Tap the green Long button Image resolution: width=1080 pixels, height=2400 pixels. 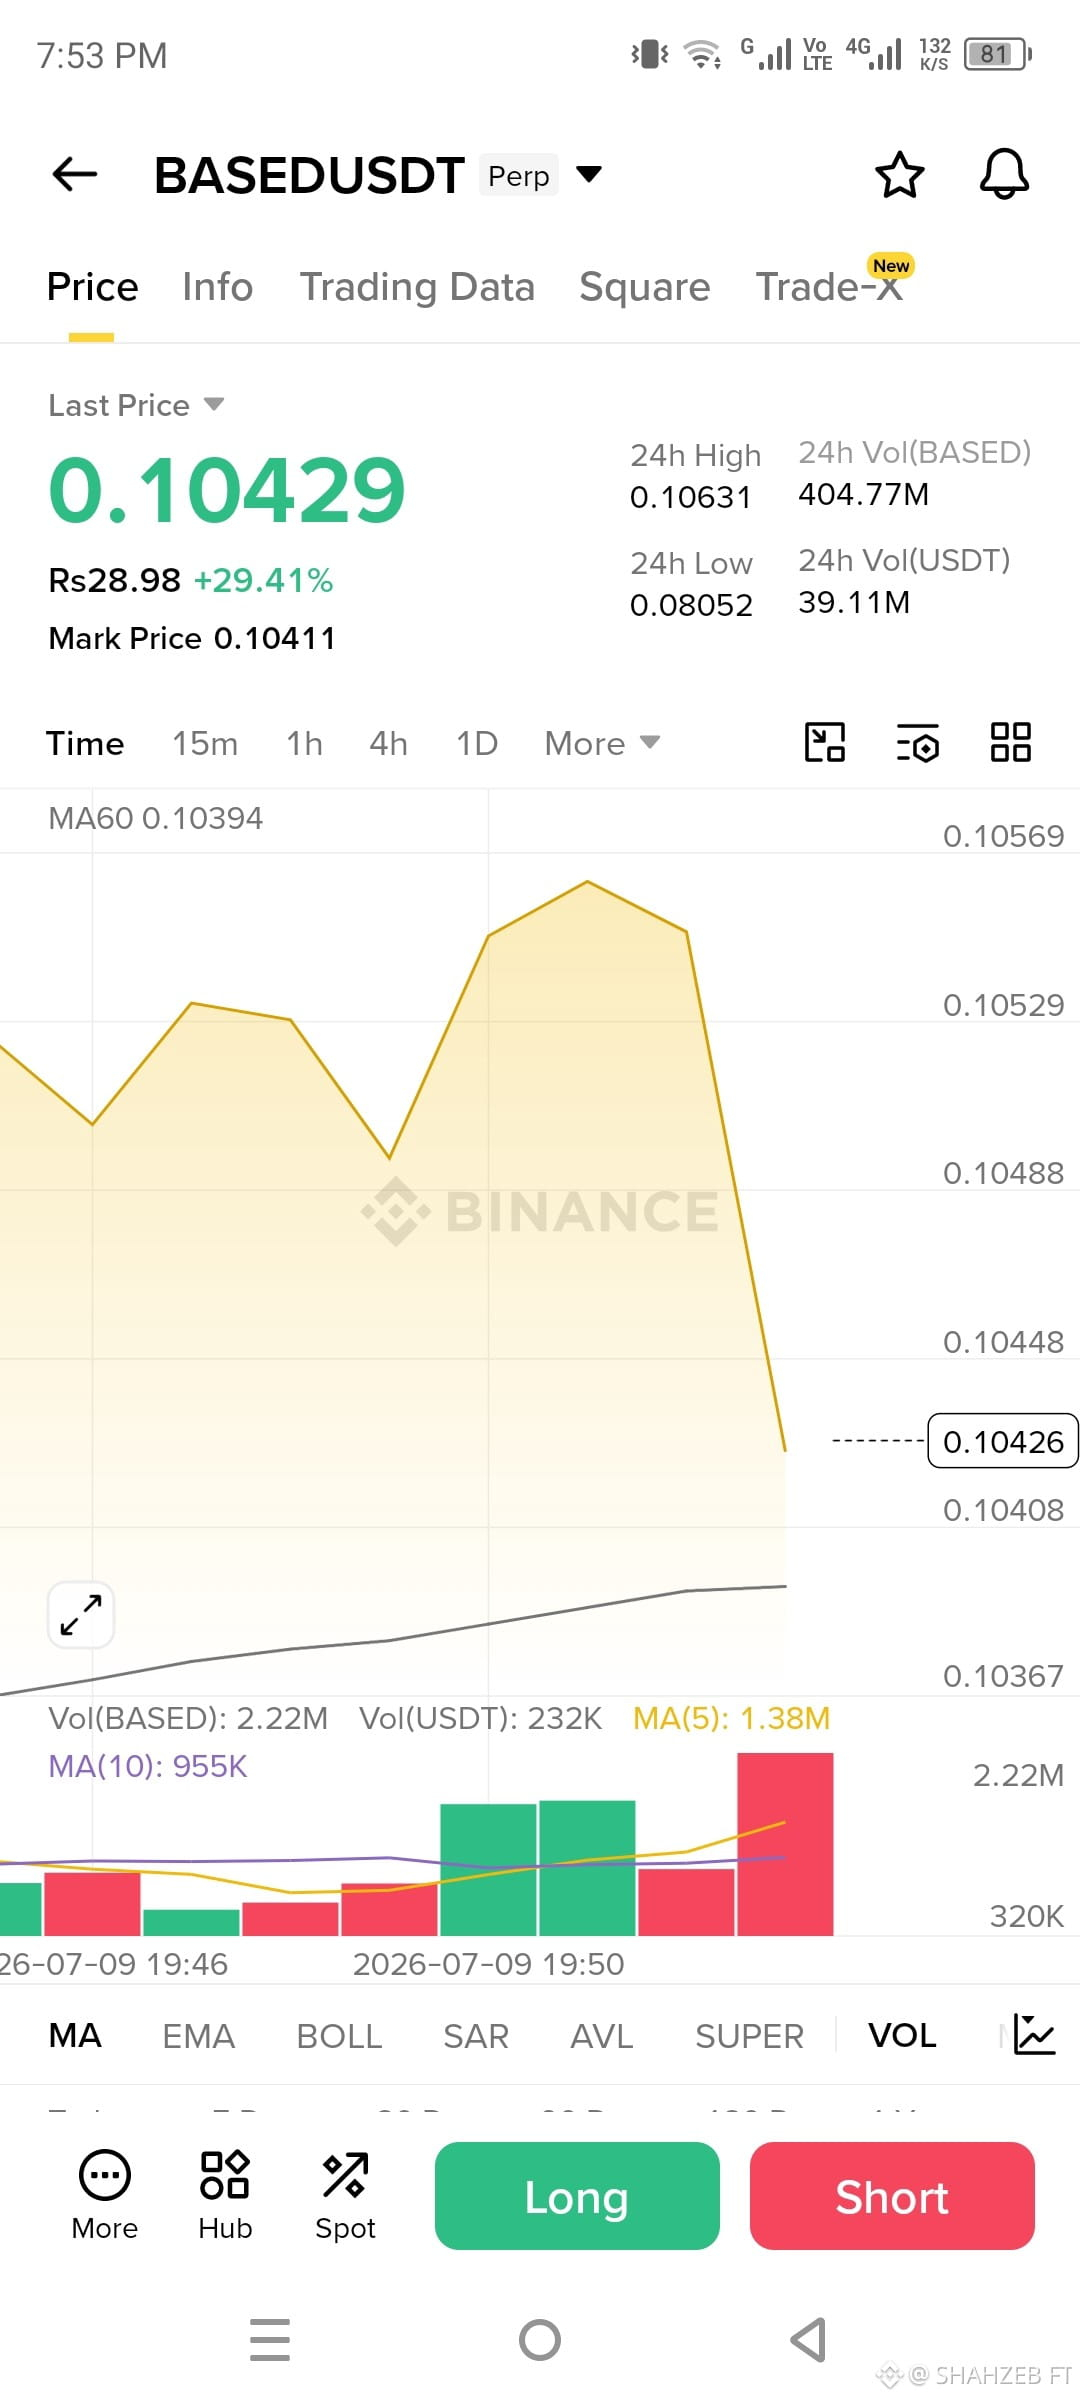pos(577,2196)
